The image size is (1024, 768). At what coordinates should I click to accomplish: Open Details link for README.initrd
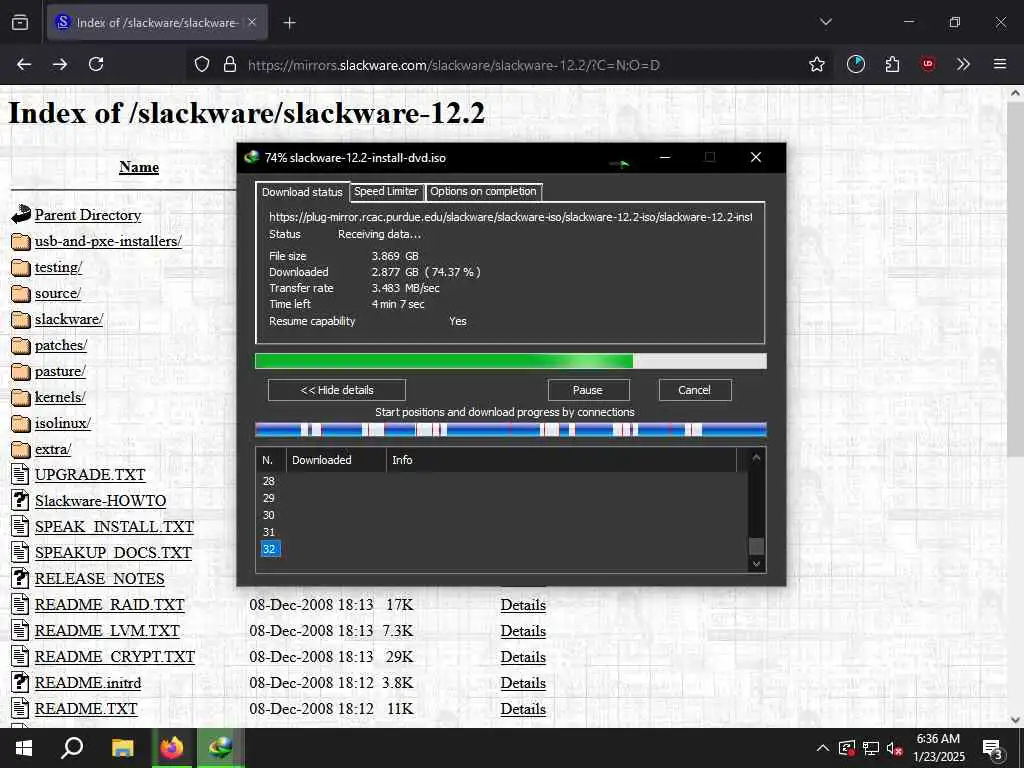coord(523,682)
